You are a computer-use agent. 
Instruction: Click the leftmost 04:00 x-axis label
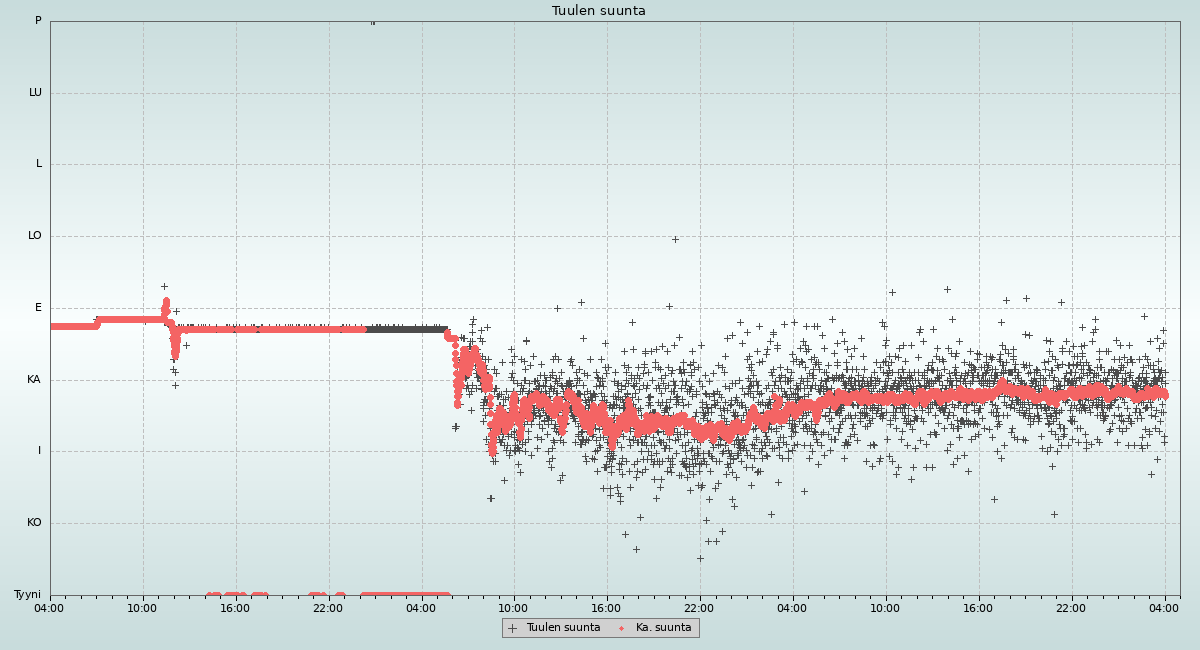(x=50, y=607)
